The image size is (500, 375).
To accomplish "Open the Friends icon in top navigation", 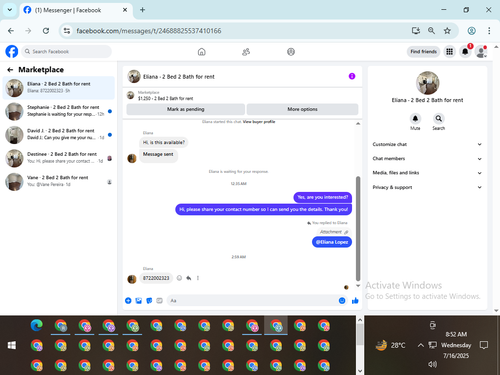I will (246, 52).
